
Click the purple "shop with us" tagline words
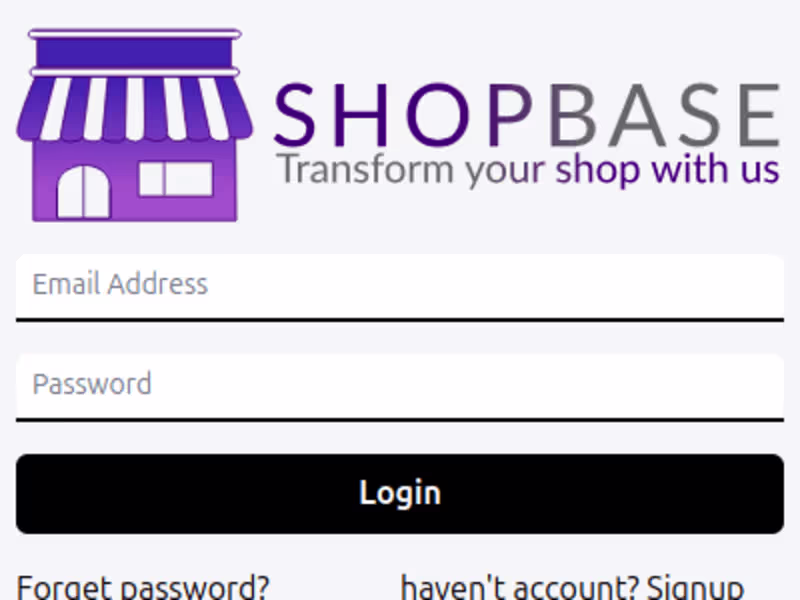point(667,169)
